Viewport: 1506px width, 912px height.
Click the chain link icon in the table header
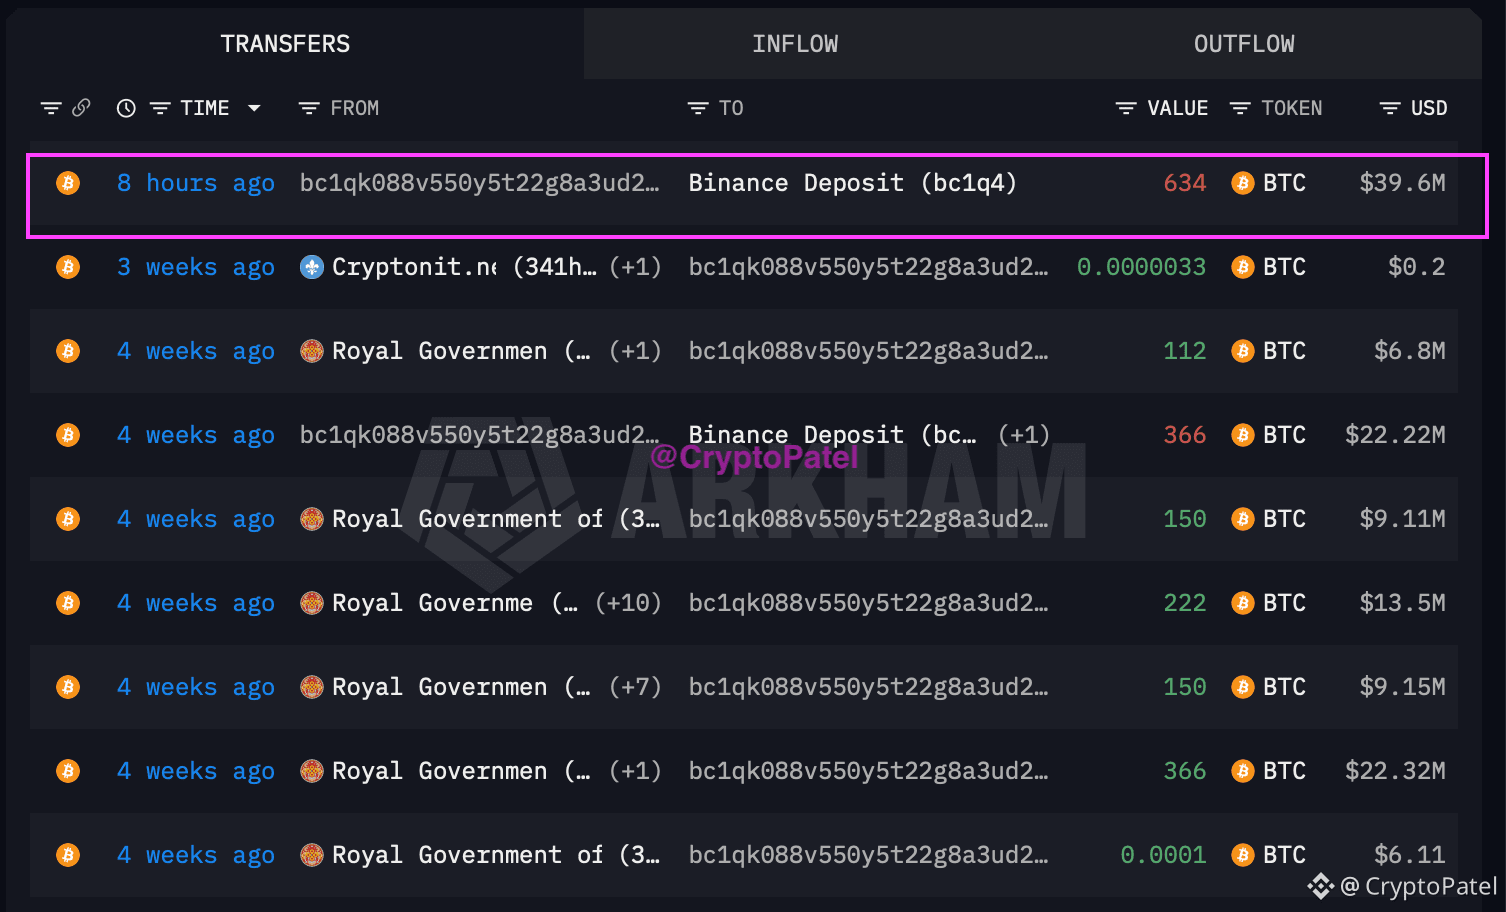pos(81,107)
